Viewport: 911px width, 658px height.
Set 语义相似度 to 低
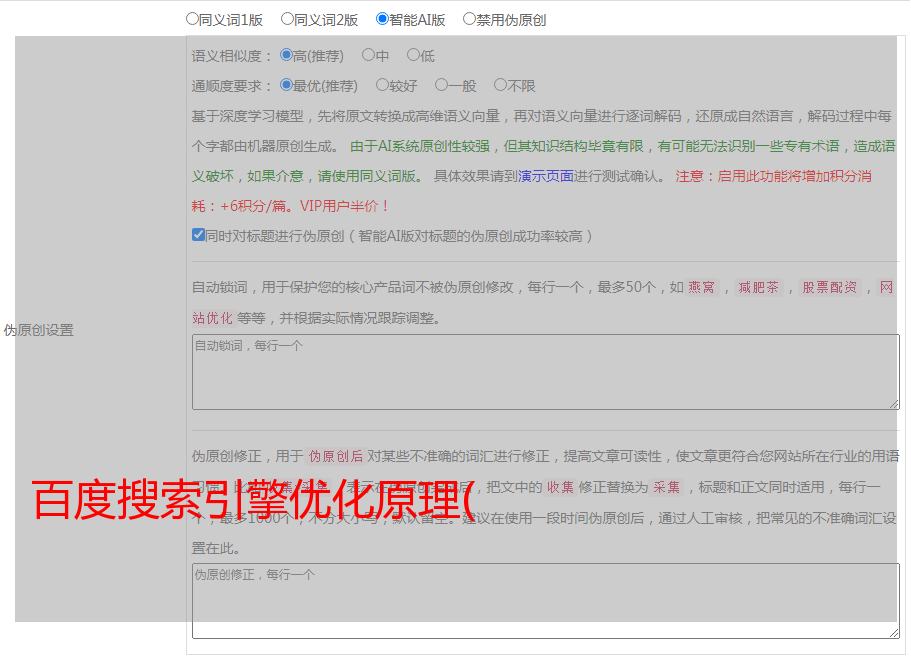[413, 55]
